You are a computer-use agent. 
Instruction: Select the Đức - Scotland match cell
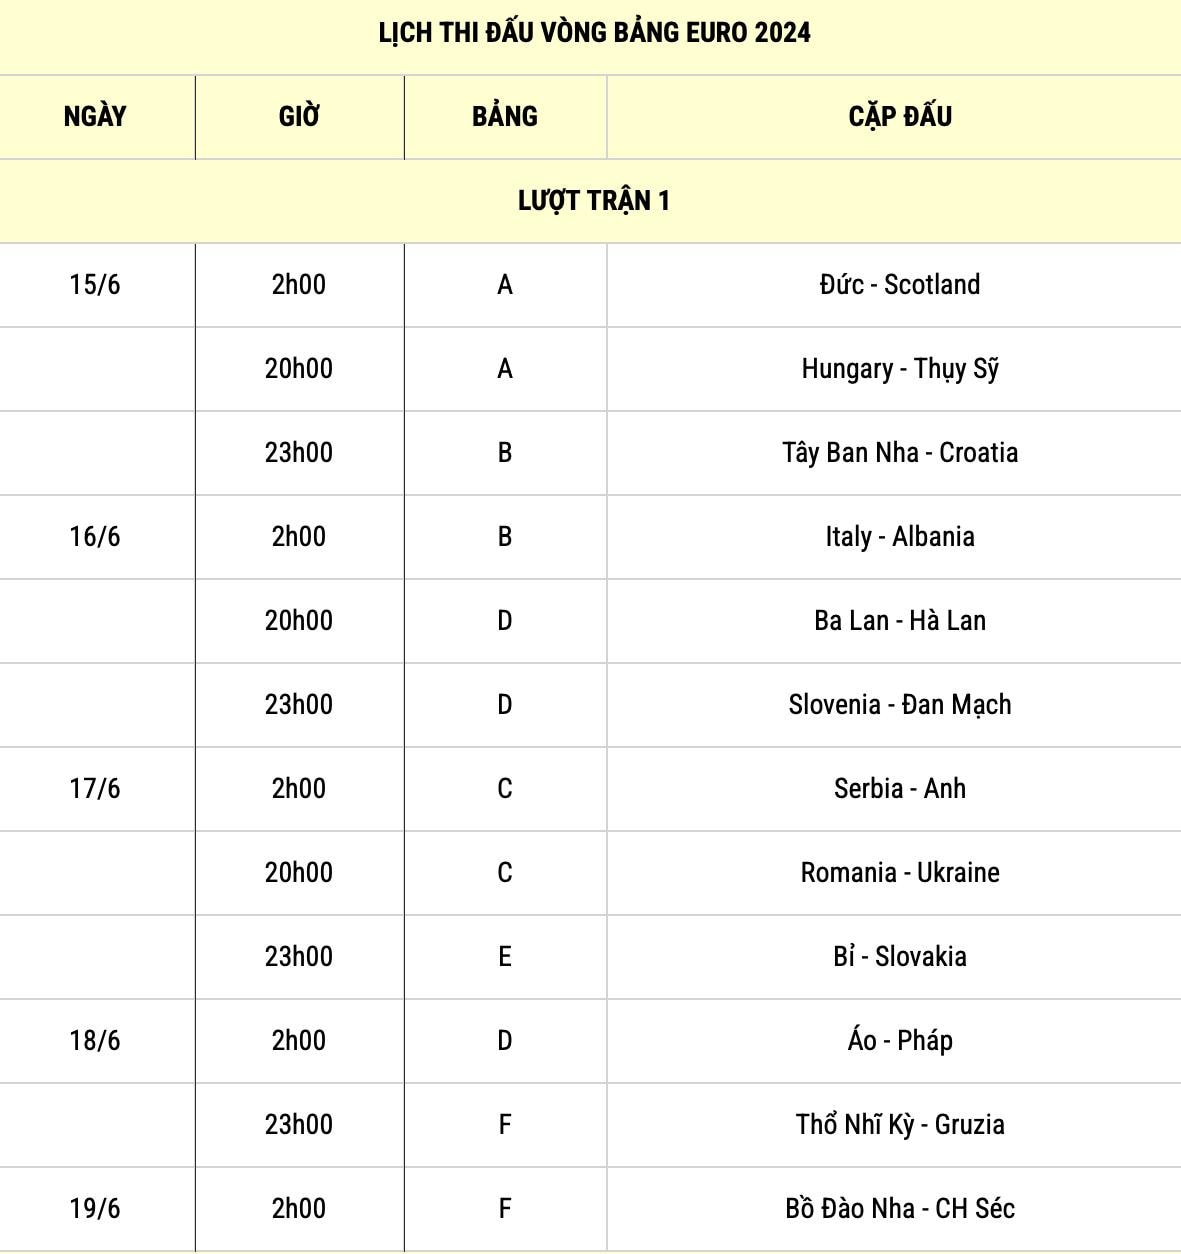900,285
